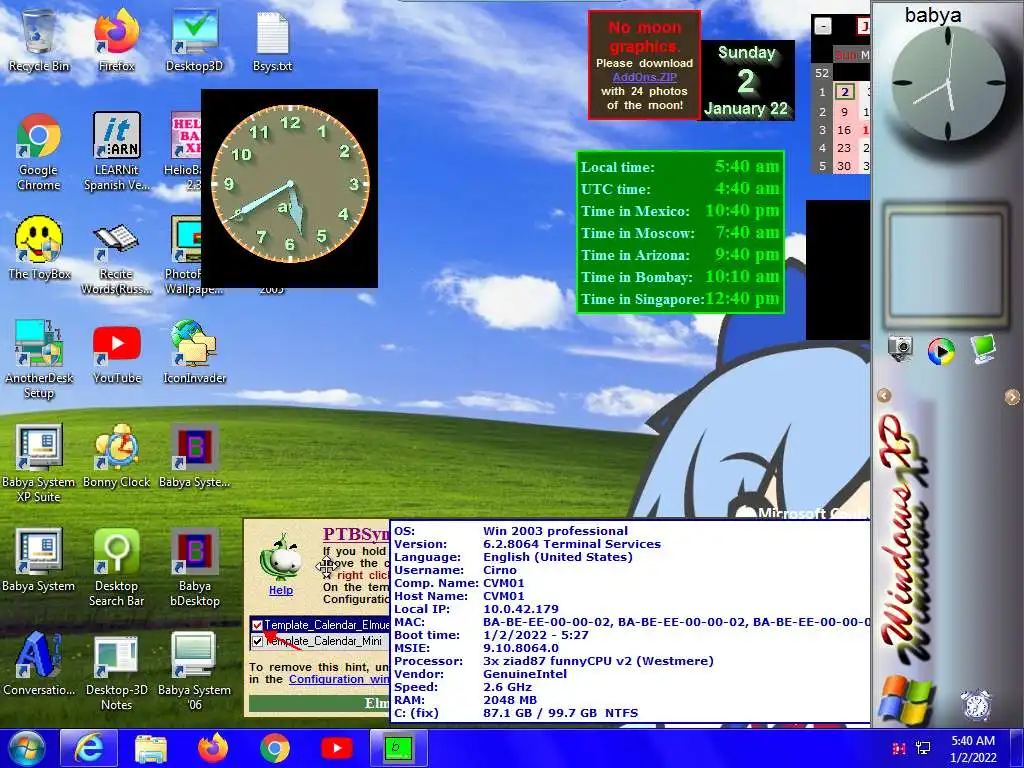The width and height of the screenshot is (1024, 768).
Task: Select date 16 in the calendar
Action: (844, 130)
